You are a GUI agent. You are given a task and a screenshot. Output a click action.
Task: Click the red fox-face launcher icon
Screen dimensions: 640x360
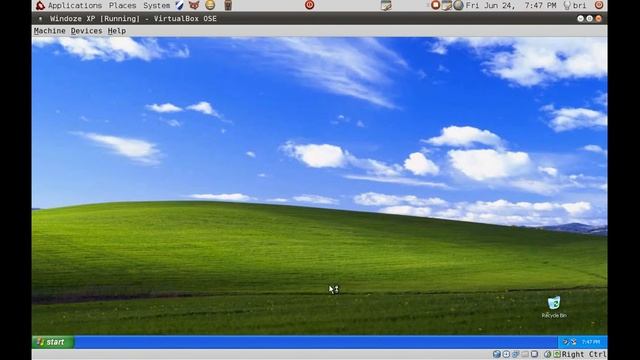[194, 5]
